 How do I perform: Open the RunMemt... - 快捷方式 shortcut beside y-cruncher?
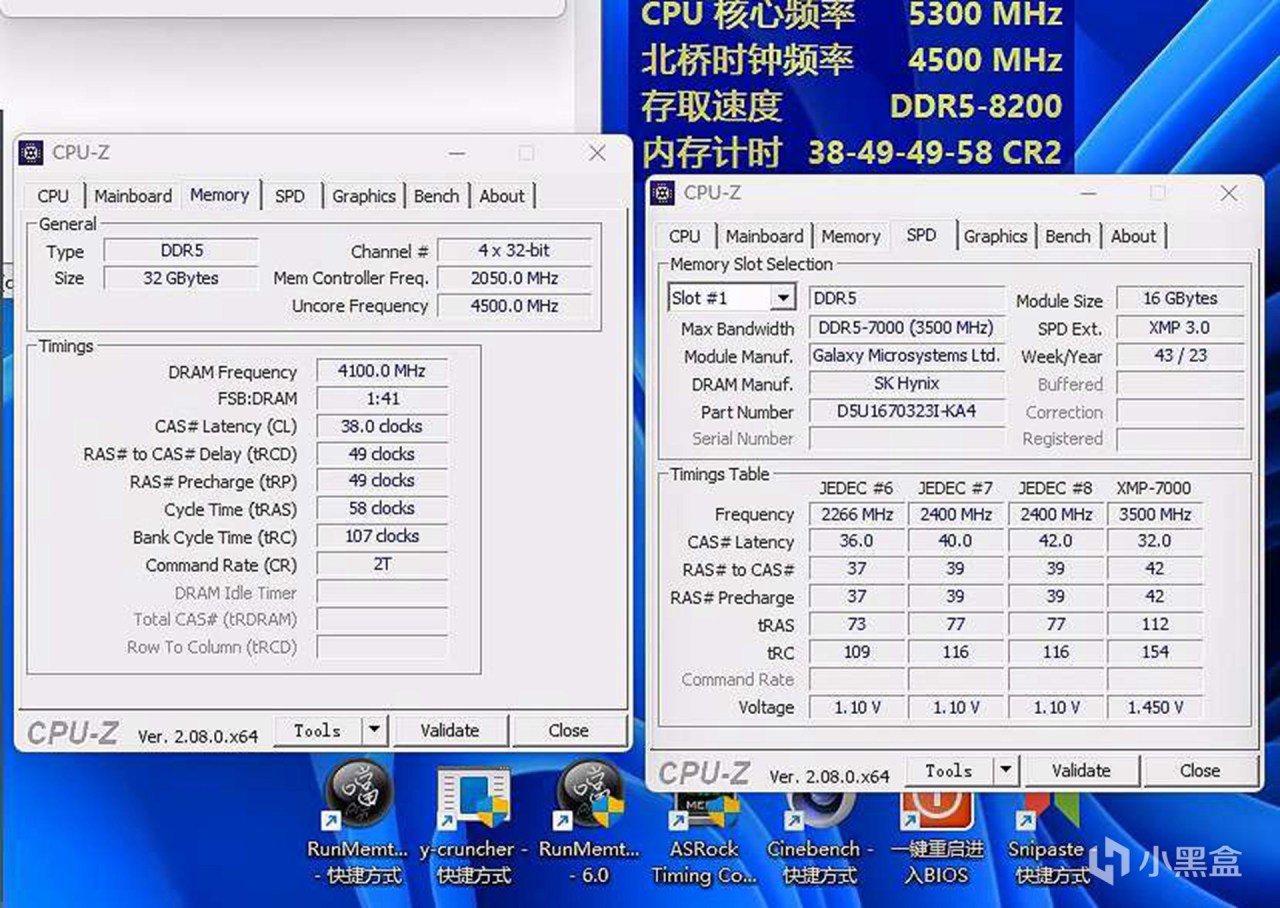tap(357, 824)
